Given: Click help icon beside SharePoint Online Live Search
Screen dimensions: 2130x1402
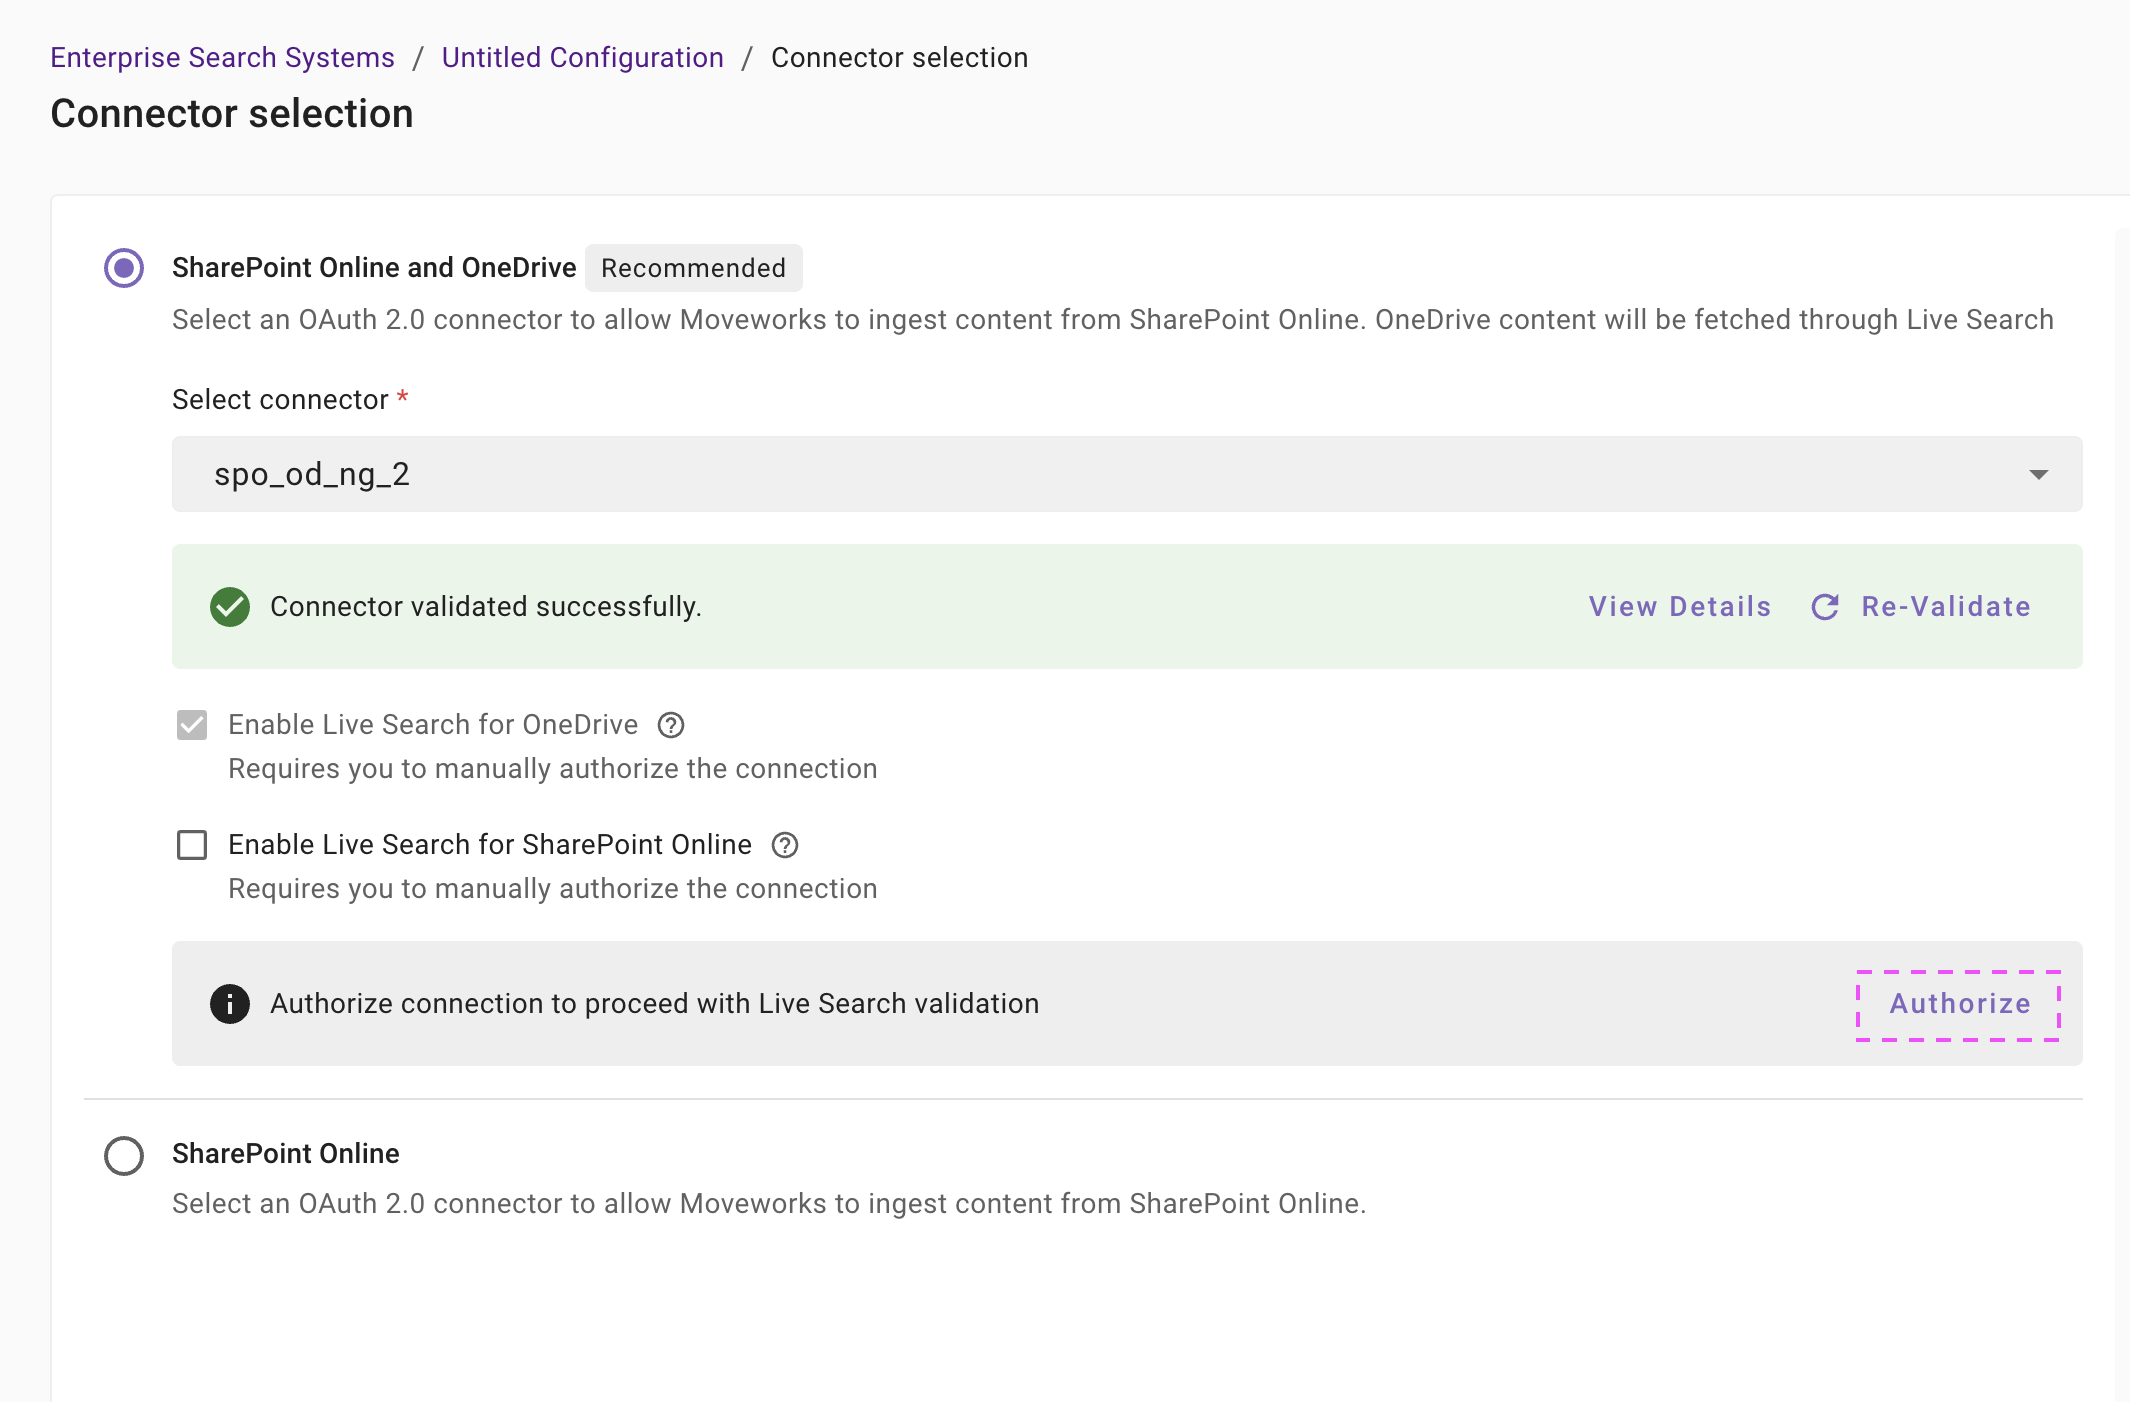Looking at the screenshot, I should (x=785, y=845).
